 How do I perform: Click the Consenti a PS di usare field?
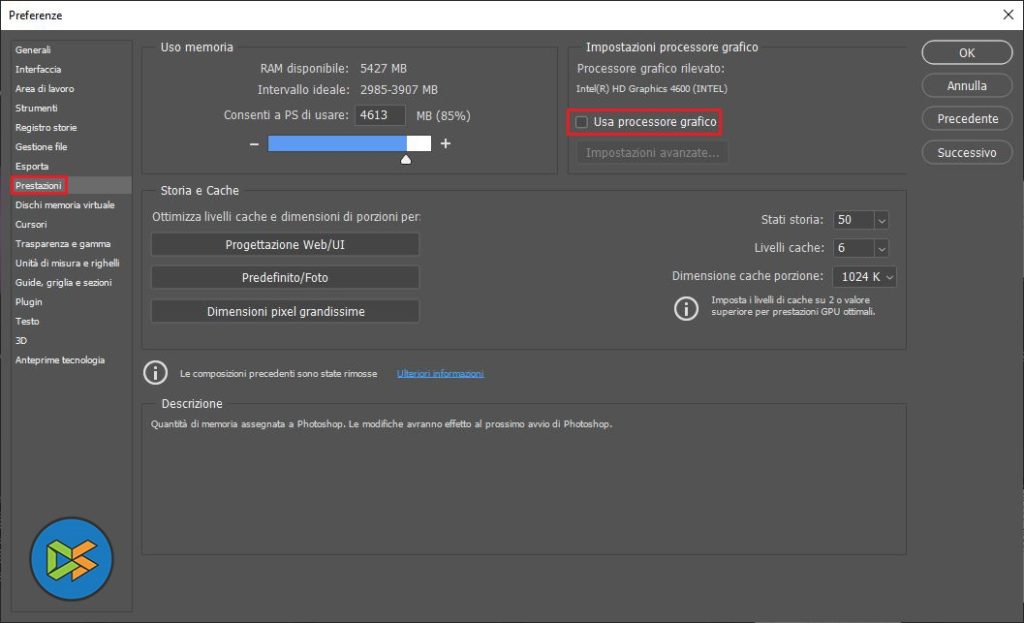click(x=380, y=116)
